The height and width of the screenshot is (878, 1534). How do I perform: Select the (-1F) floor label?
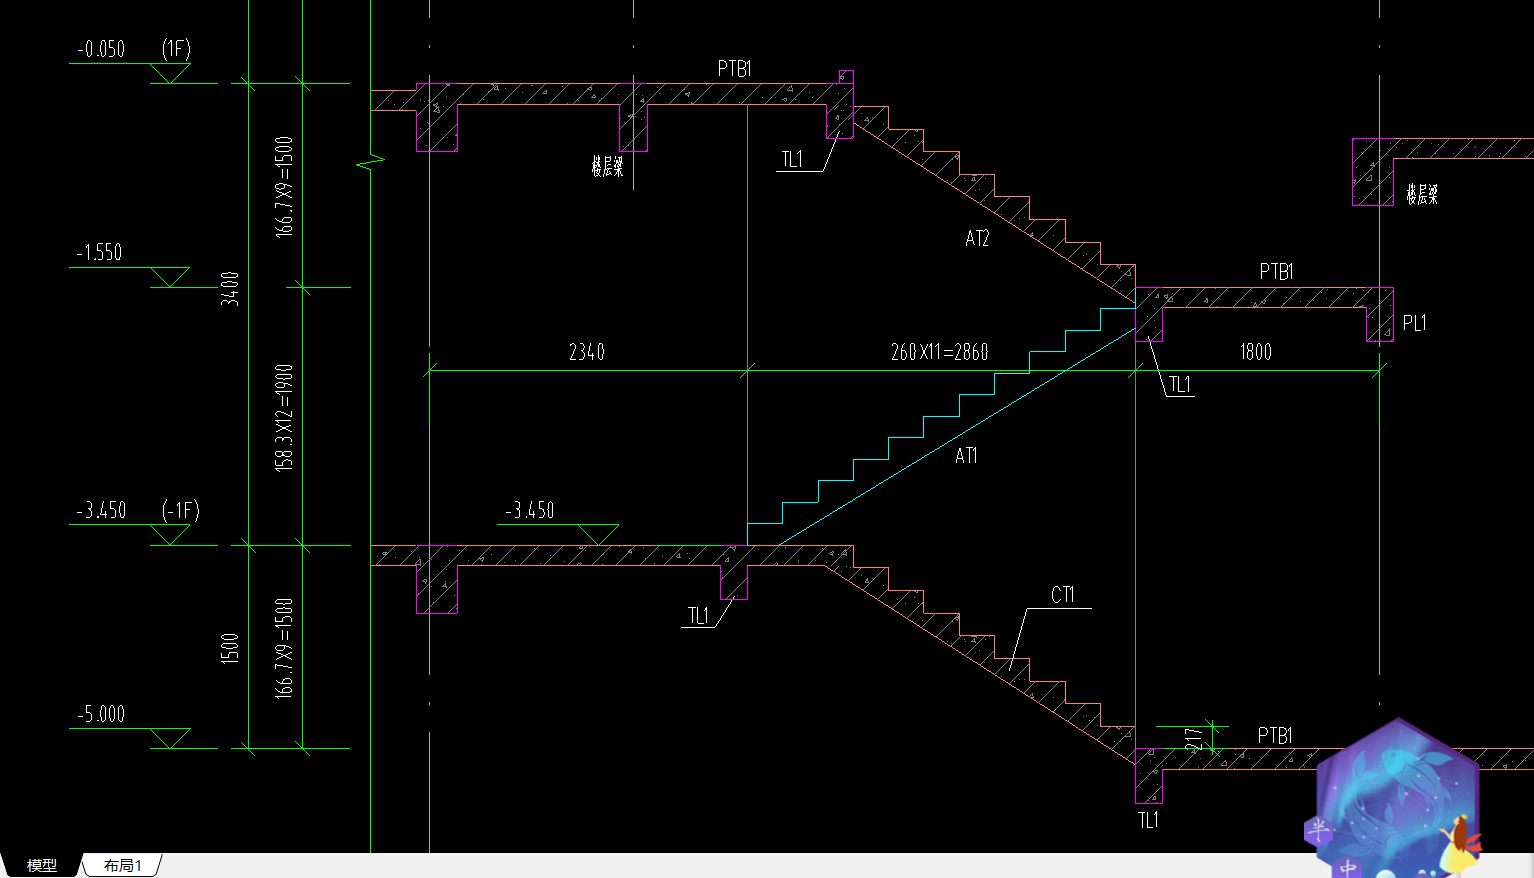tap(180, 510)
